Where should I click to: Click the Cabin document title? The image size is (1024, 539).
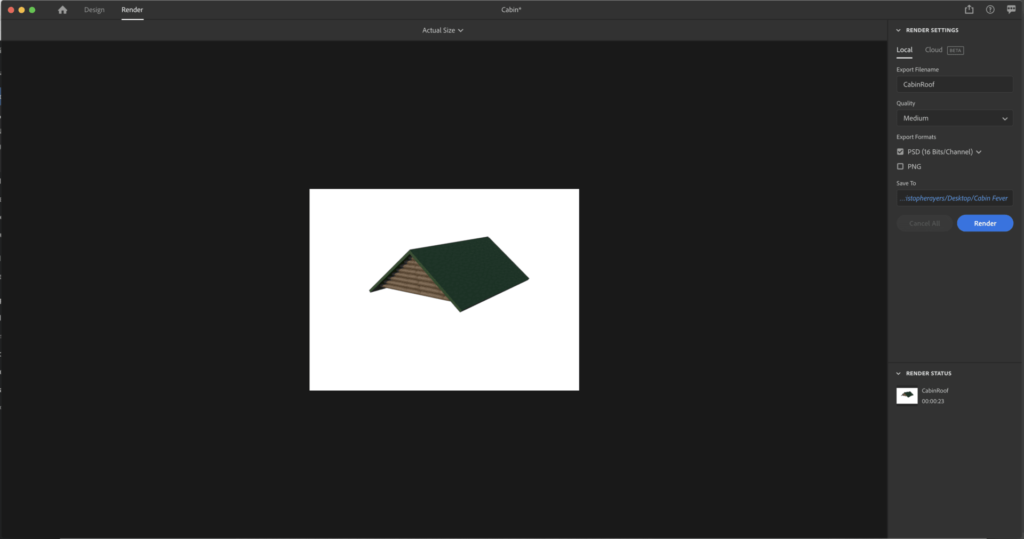[x=511, y=10]
